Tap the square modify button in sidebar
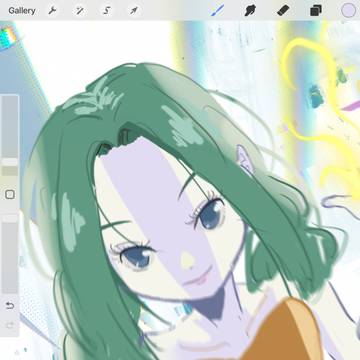This screenshot has height=360, width=360. 10,195
